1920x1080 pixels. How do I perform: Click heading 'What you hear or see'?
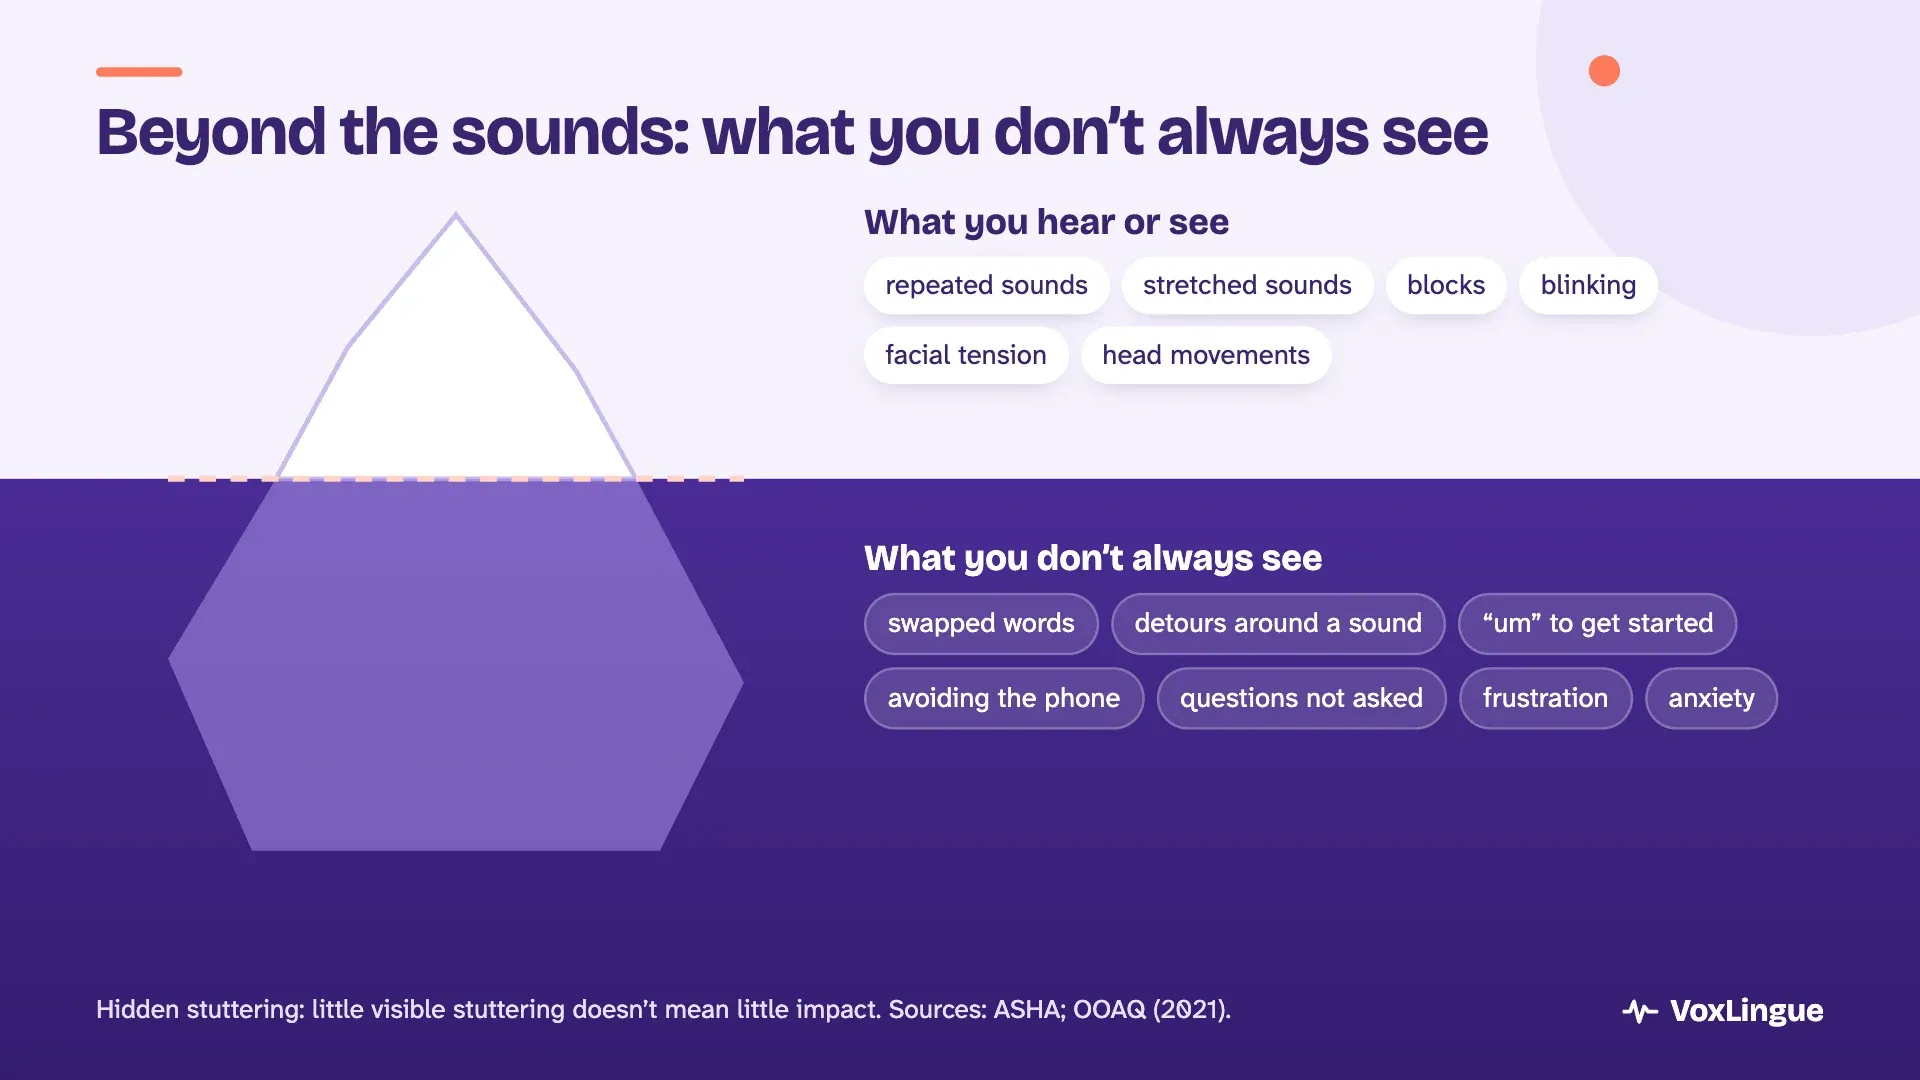(x=1046, y=222)
